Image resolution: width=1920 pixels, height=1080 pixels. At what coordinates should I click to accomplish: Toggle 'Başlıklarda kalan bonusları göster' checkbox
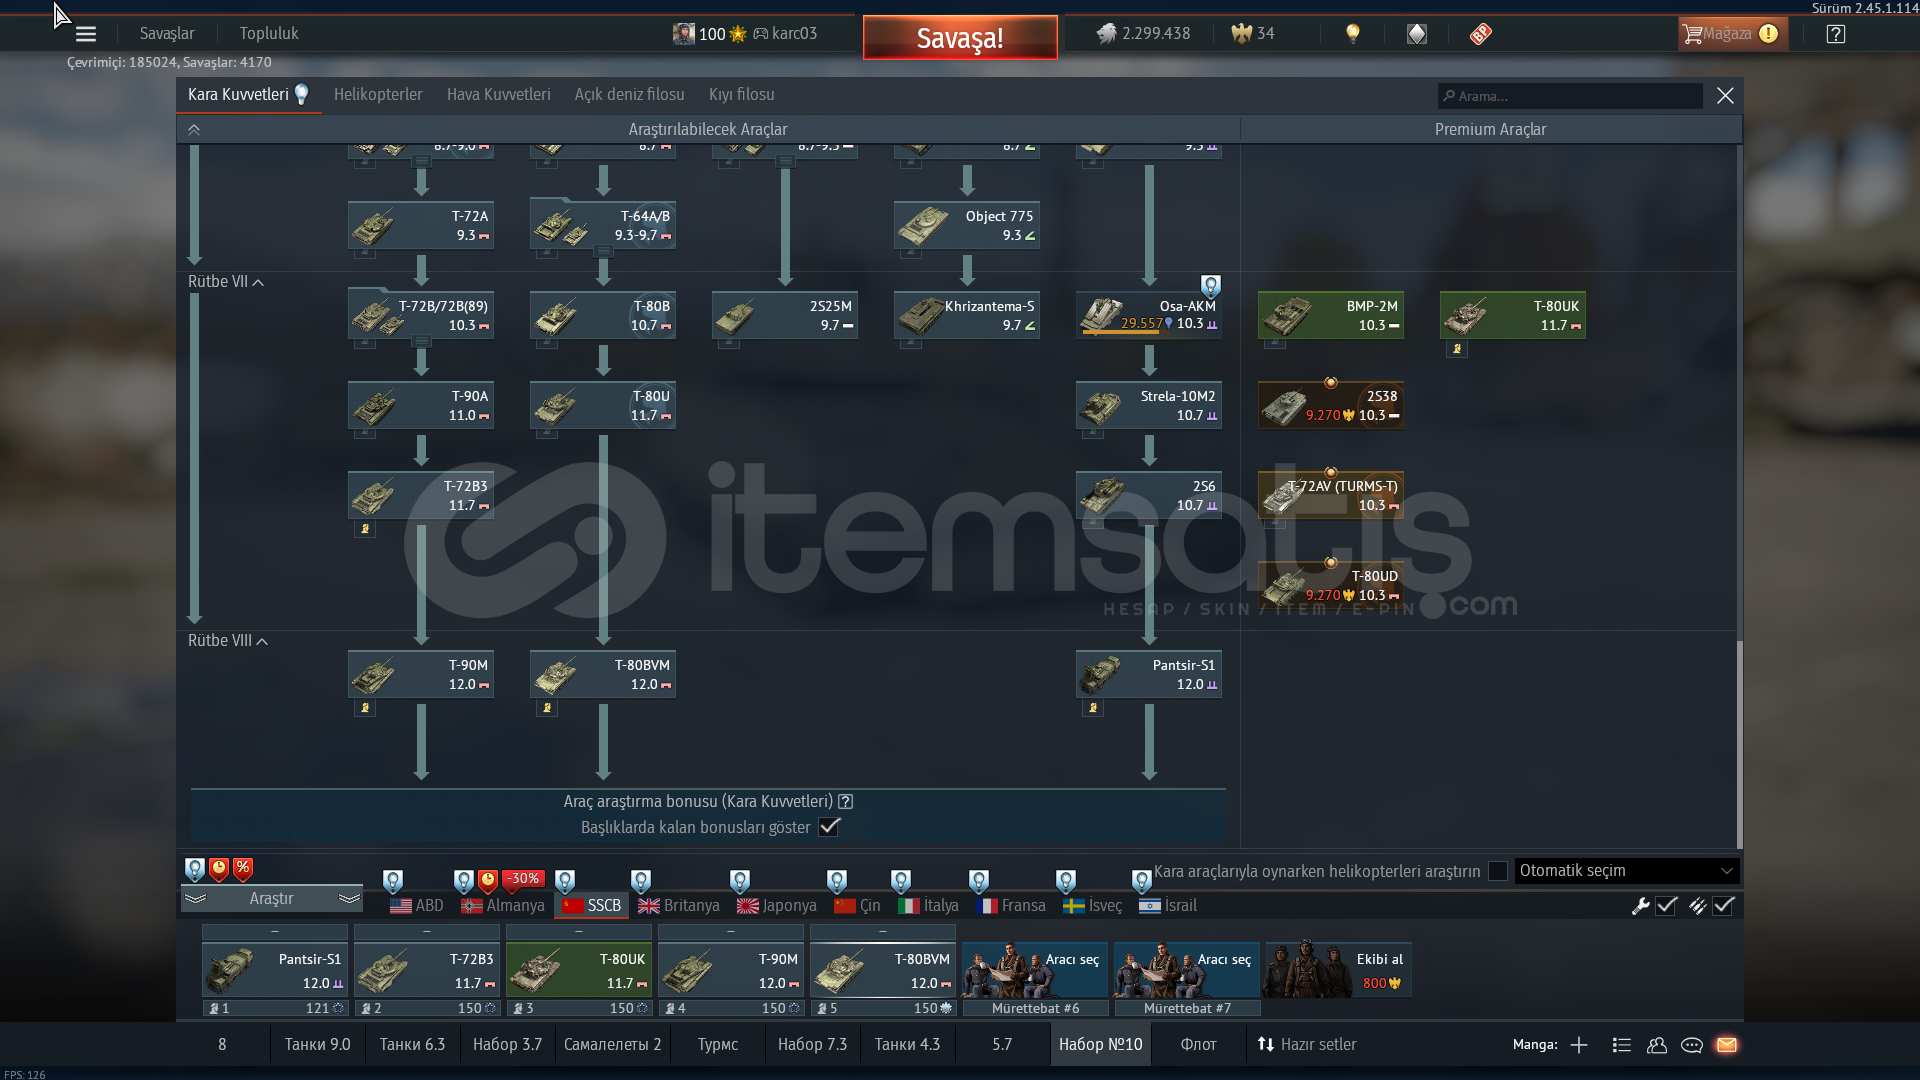[x=829, y=827]
